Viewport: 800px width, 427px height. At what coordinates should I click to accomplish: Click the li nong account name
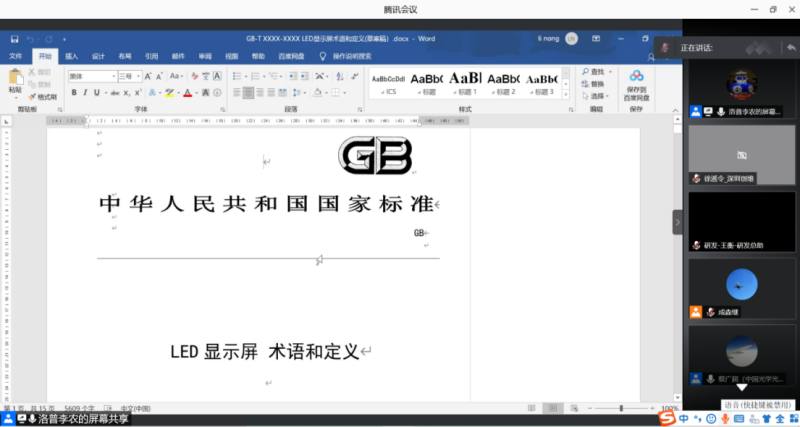(x=548, y=39)
